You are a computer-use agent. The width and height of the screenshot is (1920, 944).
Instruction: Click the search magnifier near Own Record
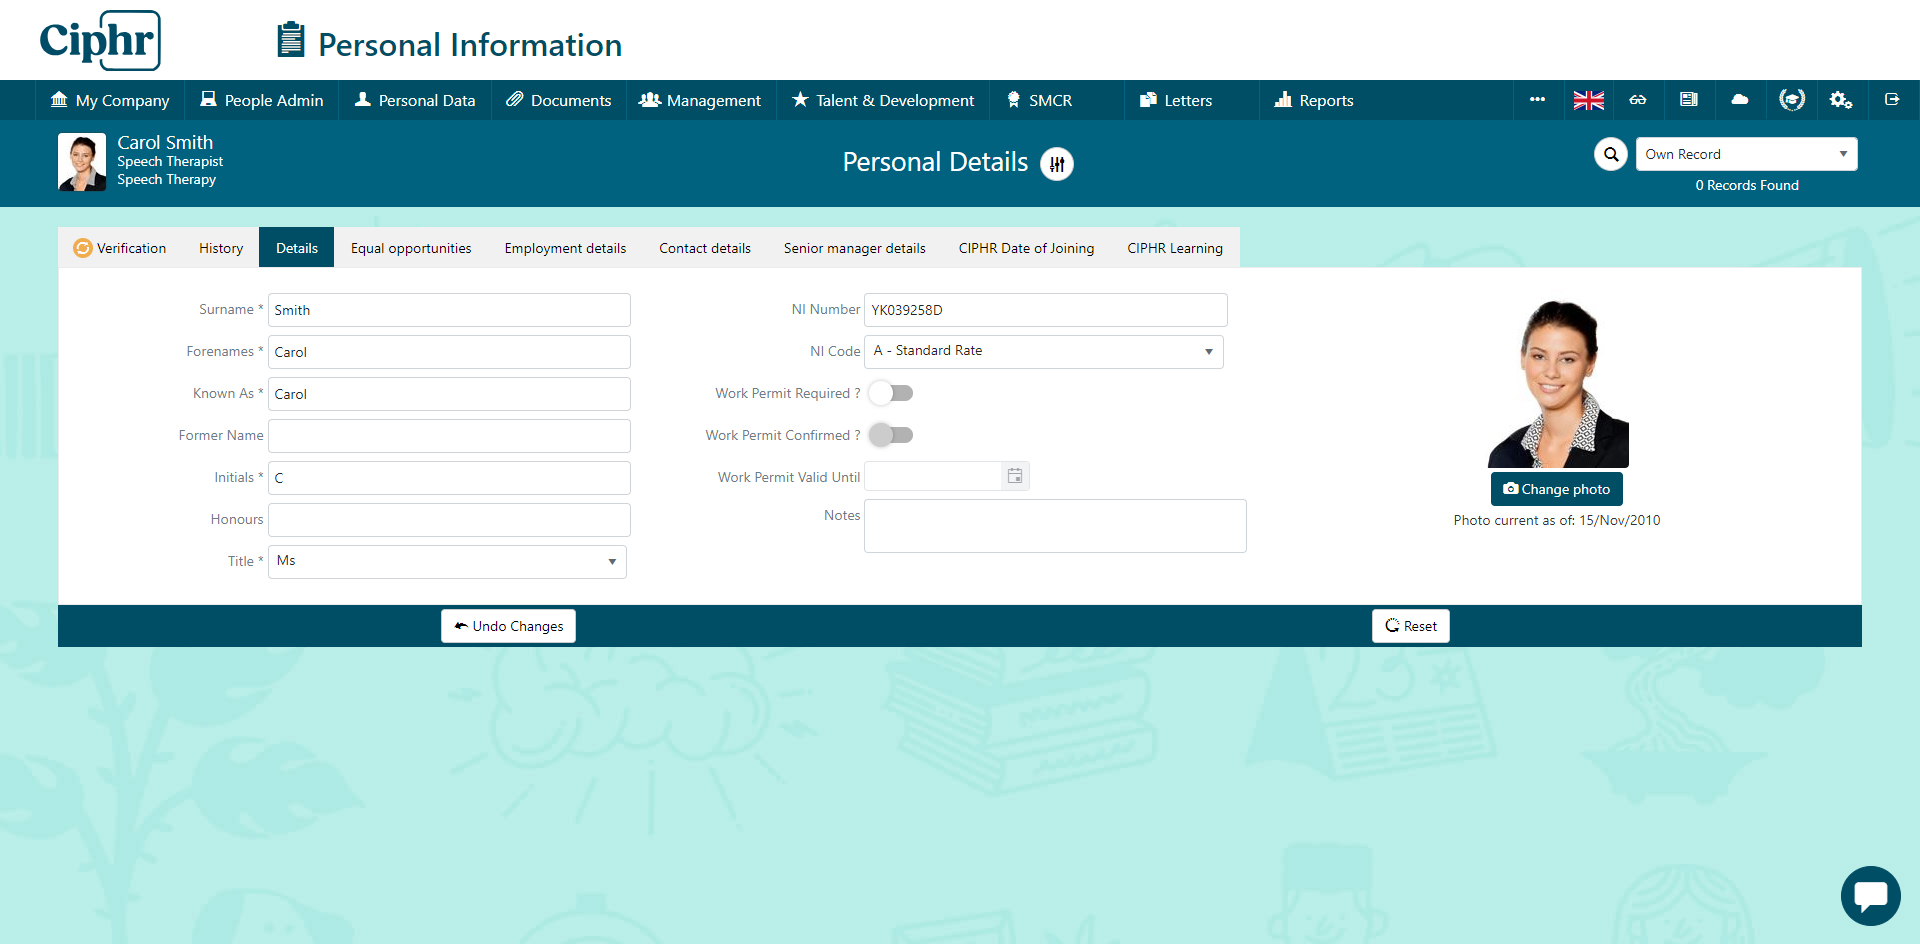pos(1611,154)
